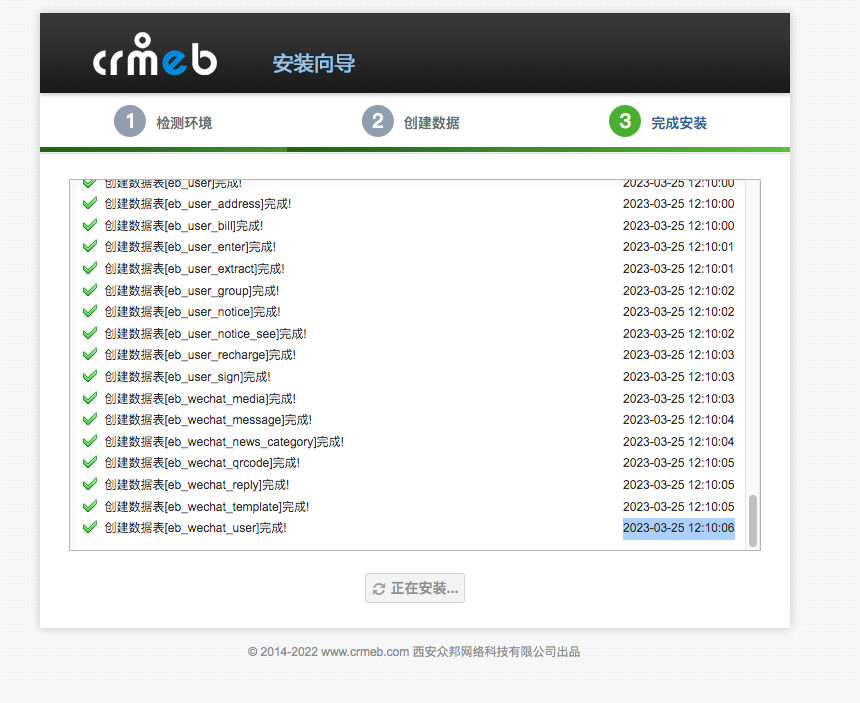The image size is (860, 703).
Task: Click refresh icon in 正在安装 button
Action: 379,589
